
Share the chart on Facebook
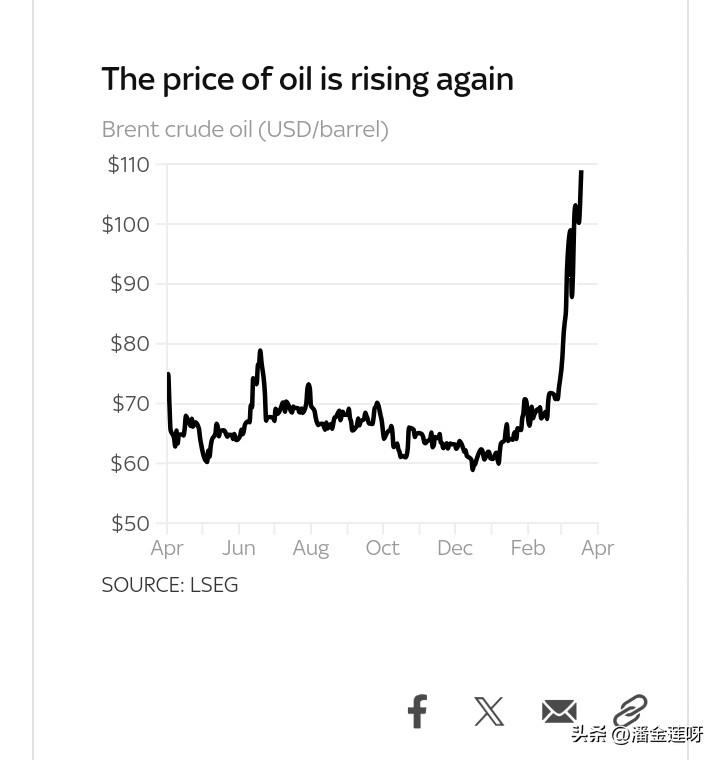(417, 711)
